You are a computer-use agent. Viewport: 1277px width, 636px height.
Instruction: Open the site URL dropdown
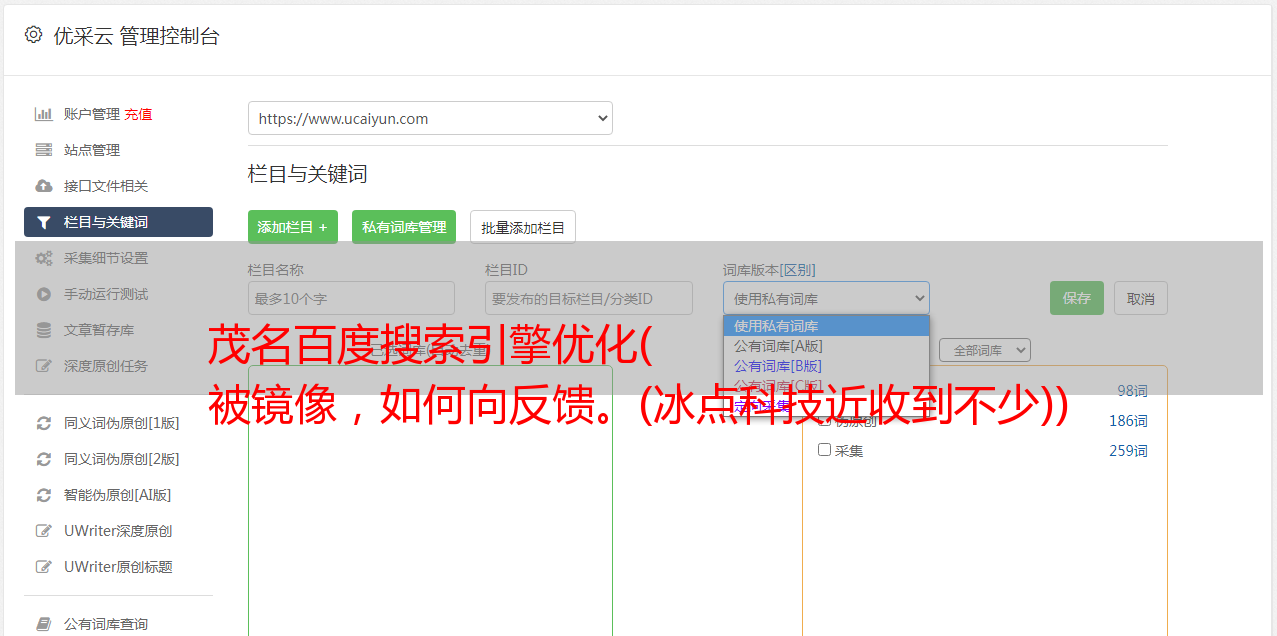[430, 118]
